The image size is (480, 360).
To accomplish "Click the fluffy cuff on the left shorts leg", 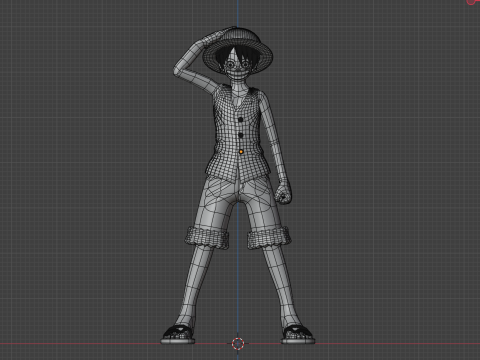I will (x=207, y=238).
